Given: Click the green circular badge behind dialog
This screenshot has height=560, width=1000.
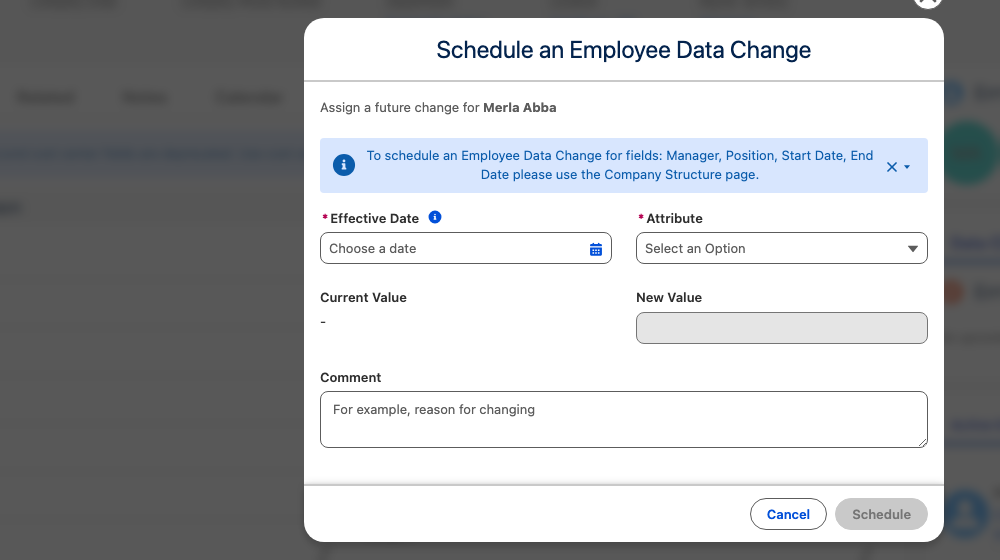Looking at the screenshot, I should click(x=969, y=153).
